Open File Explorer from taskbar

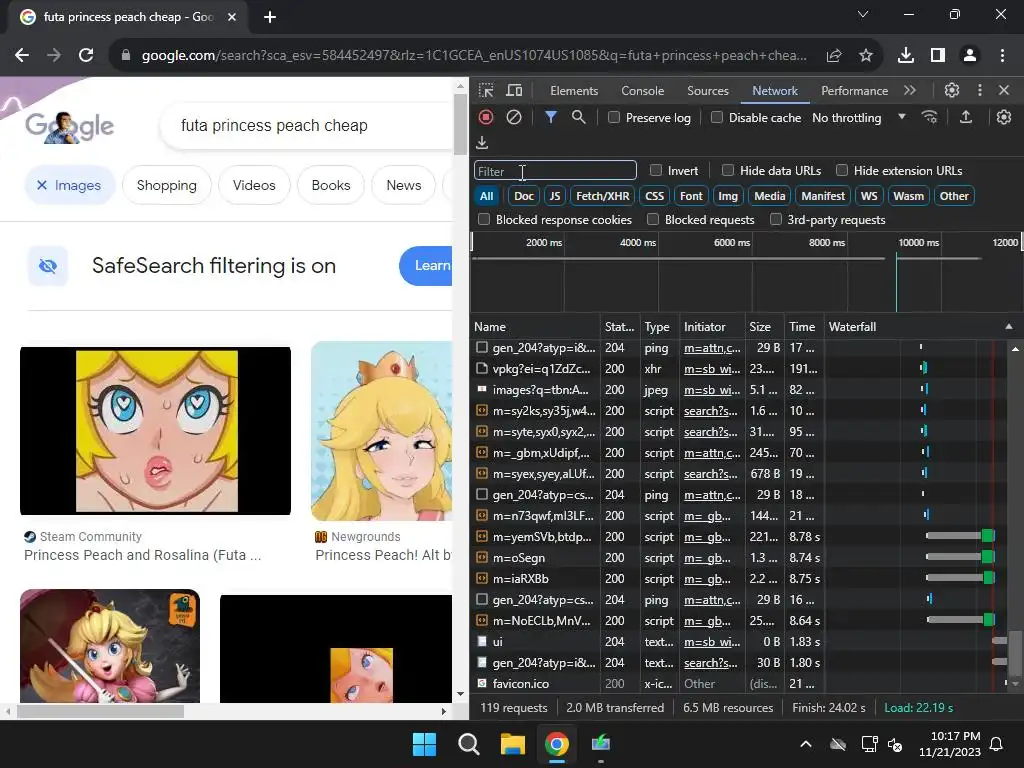pos(513,744)
